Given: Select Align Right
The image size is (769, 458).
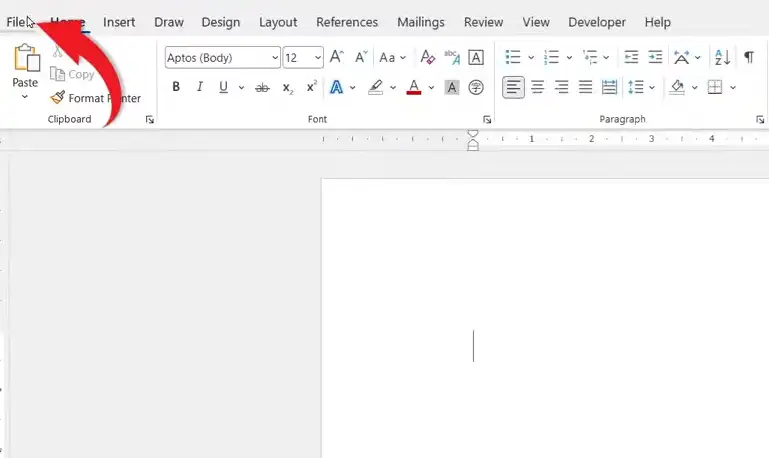Looking at the screenshot, I should pos(562,87).
